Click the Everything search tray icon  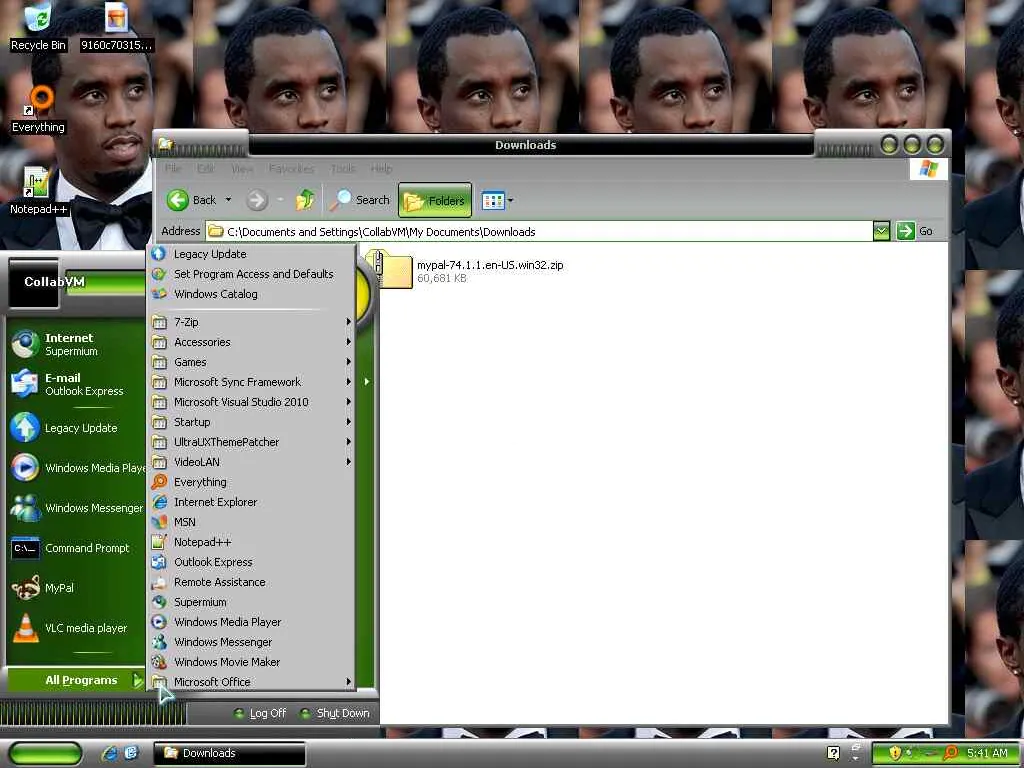[952, 754]
